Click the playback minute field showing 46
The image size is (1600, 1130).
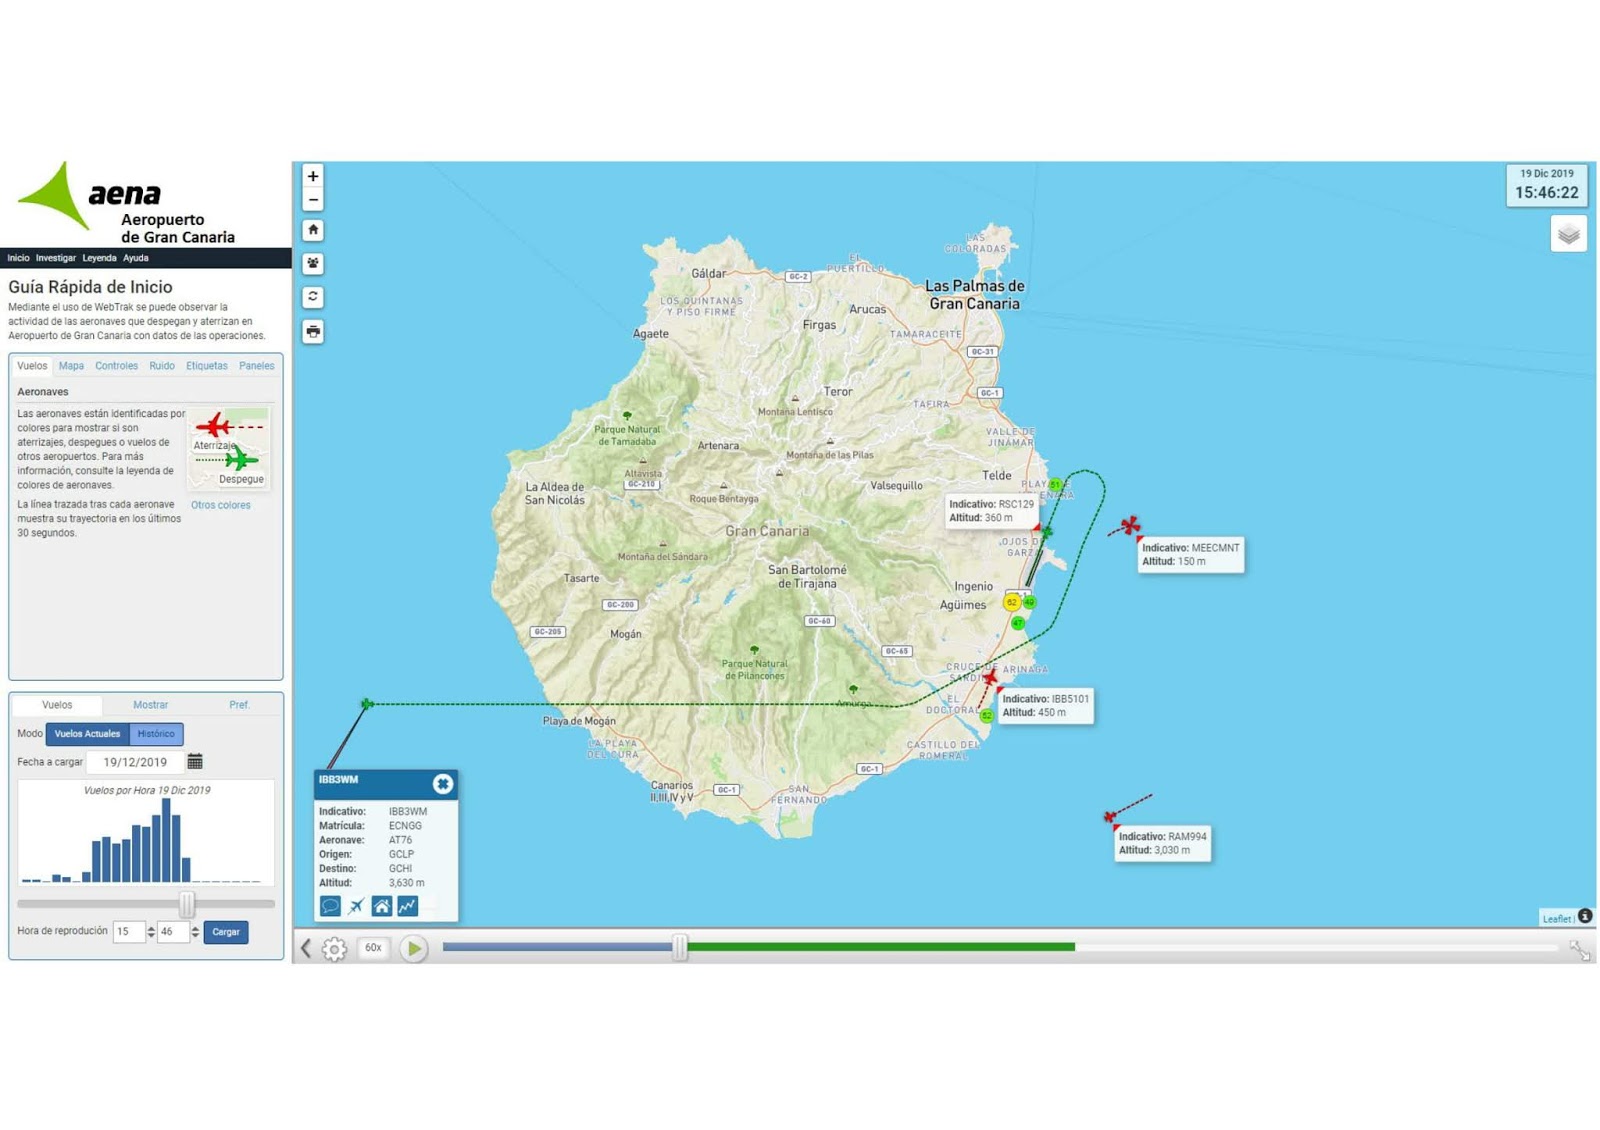(172, 932)
